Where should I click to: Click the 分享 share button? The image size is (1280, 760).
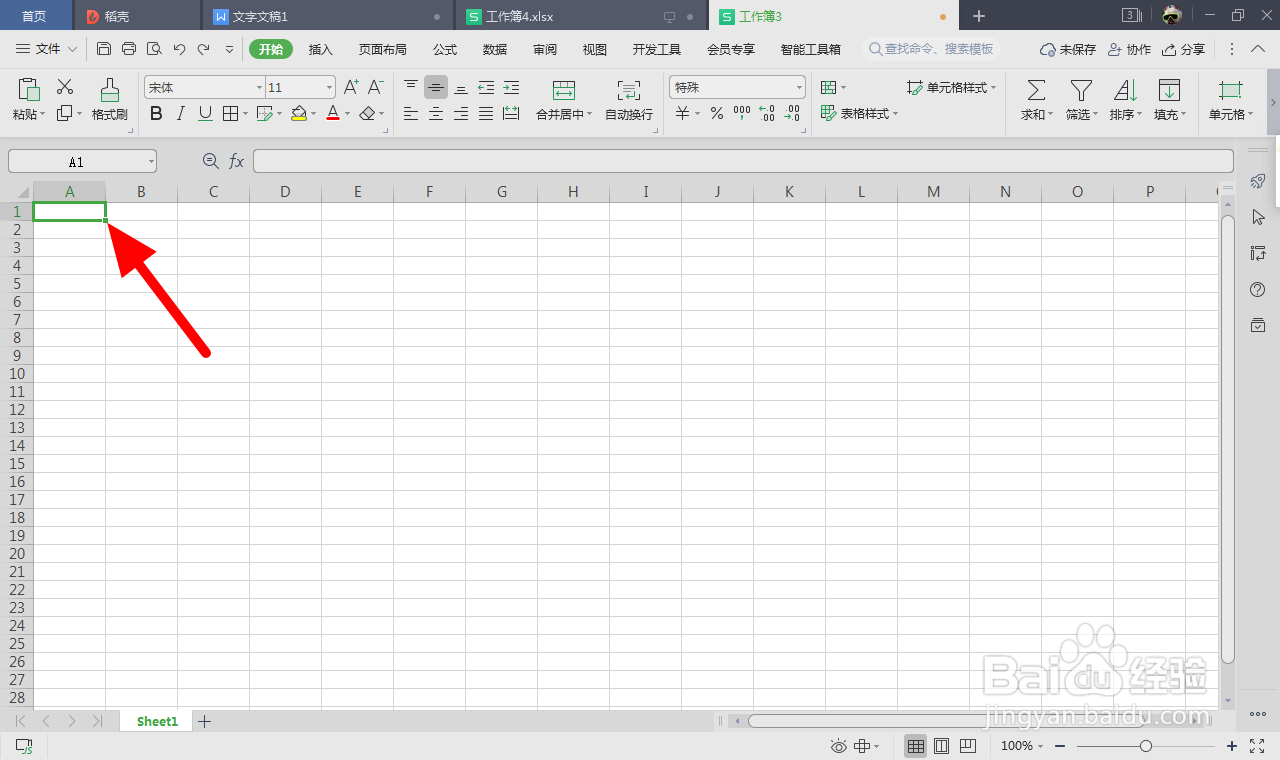[1184, 48]
